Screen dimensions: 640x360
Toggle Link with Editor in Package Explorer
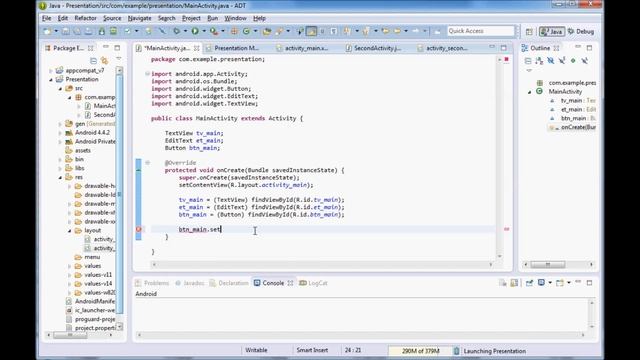coord(104,61)
